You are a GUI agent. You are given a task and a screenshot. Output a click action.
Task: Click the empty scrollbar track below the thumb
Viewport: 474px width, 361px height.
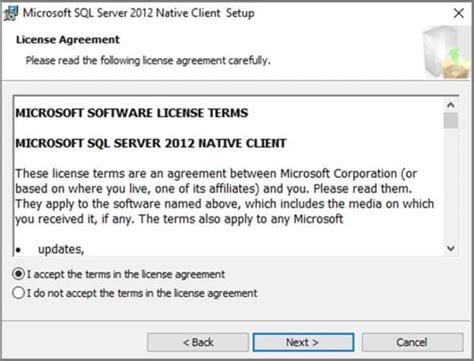451,185
